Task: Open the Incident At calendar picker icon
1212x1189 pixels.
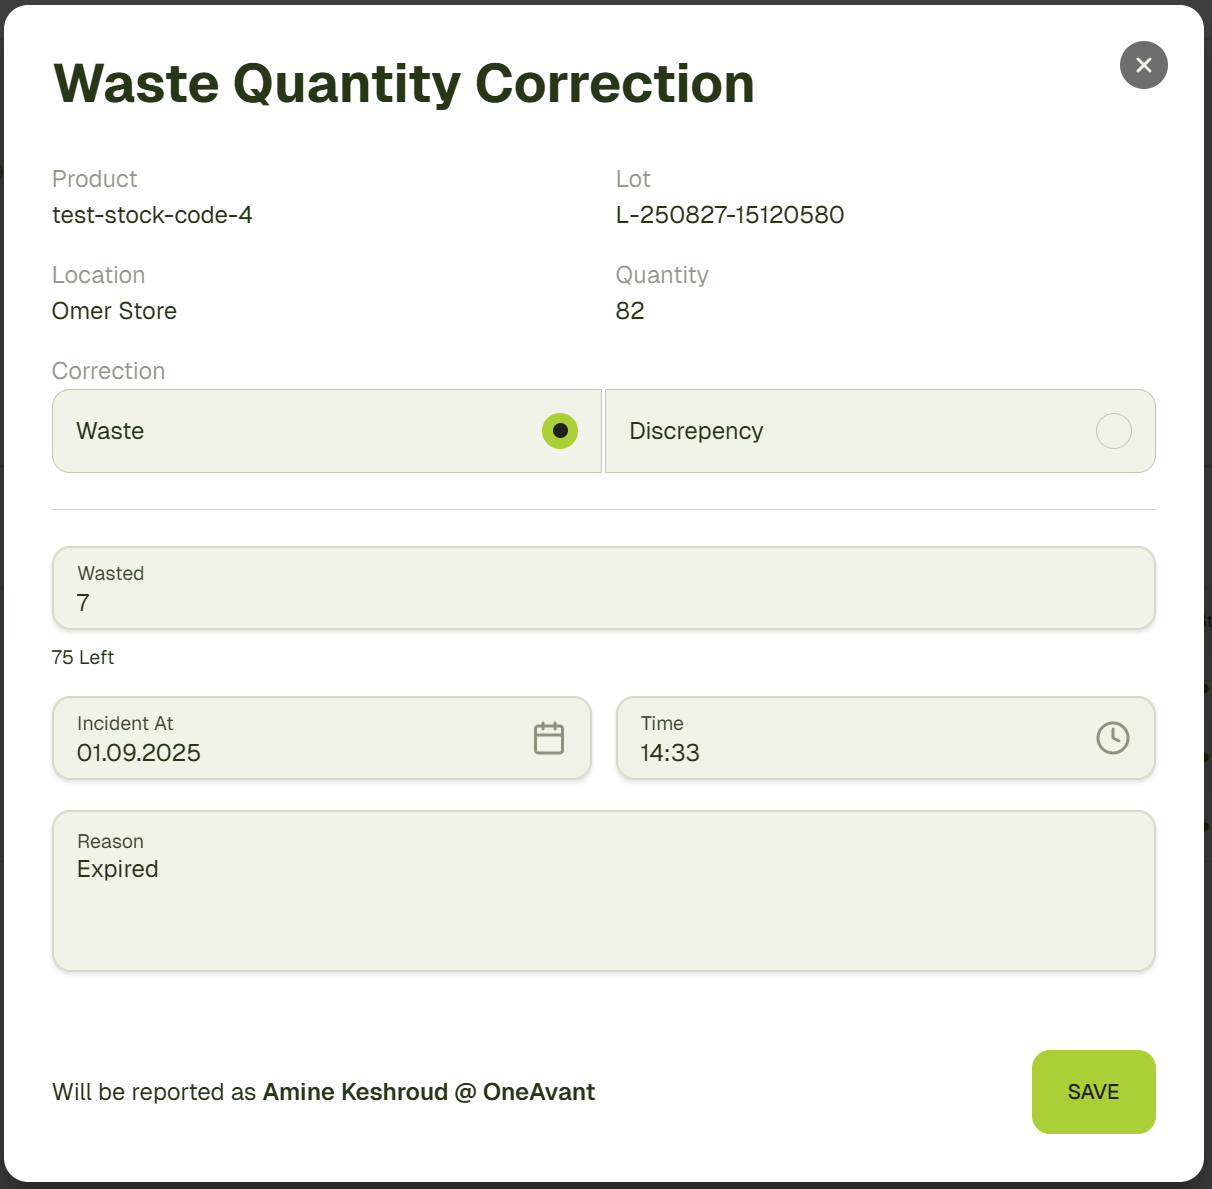Action: coord(549,738)
